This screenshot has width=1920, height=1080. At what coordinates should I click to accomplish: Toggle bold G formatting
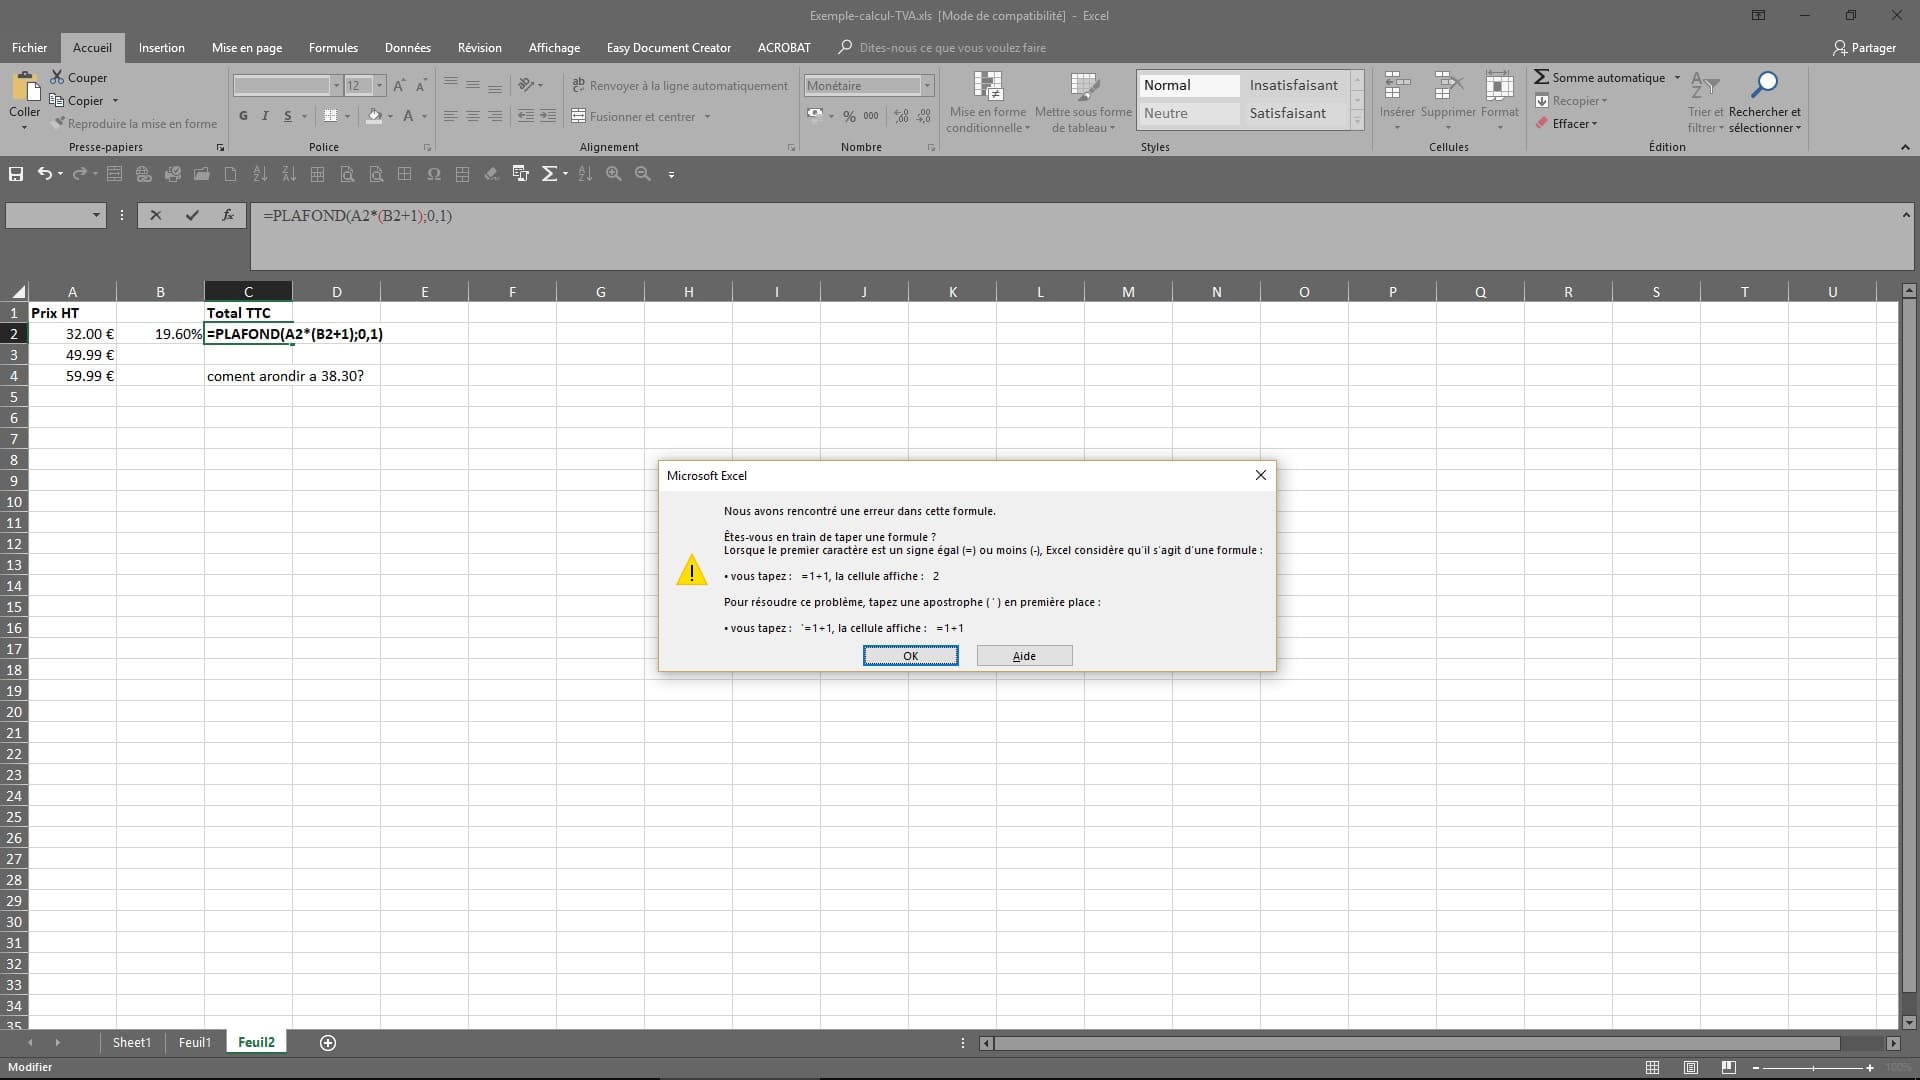point(243,117)
